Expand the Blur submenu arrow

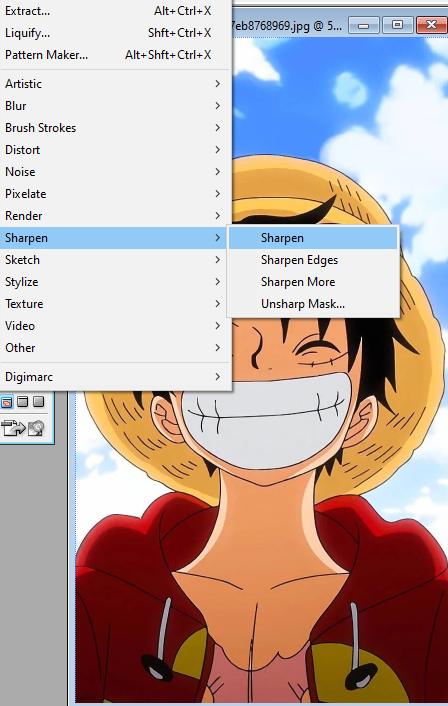tap(217, 106)
